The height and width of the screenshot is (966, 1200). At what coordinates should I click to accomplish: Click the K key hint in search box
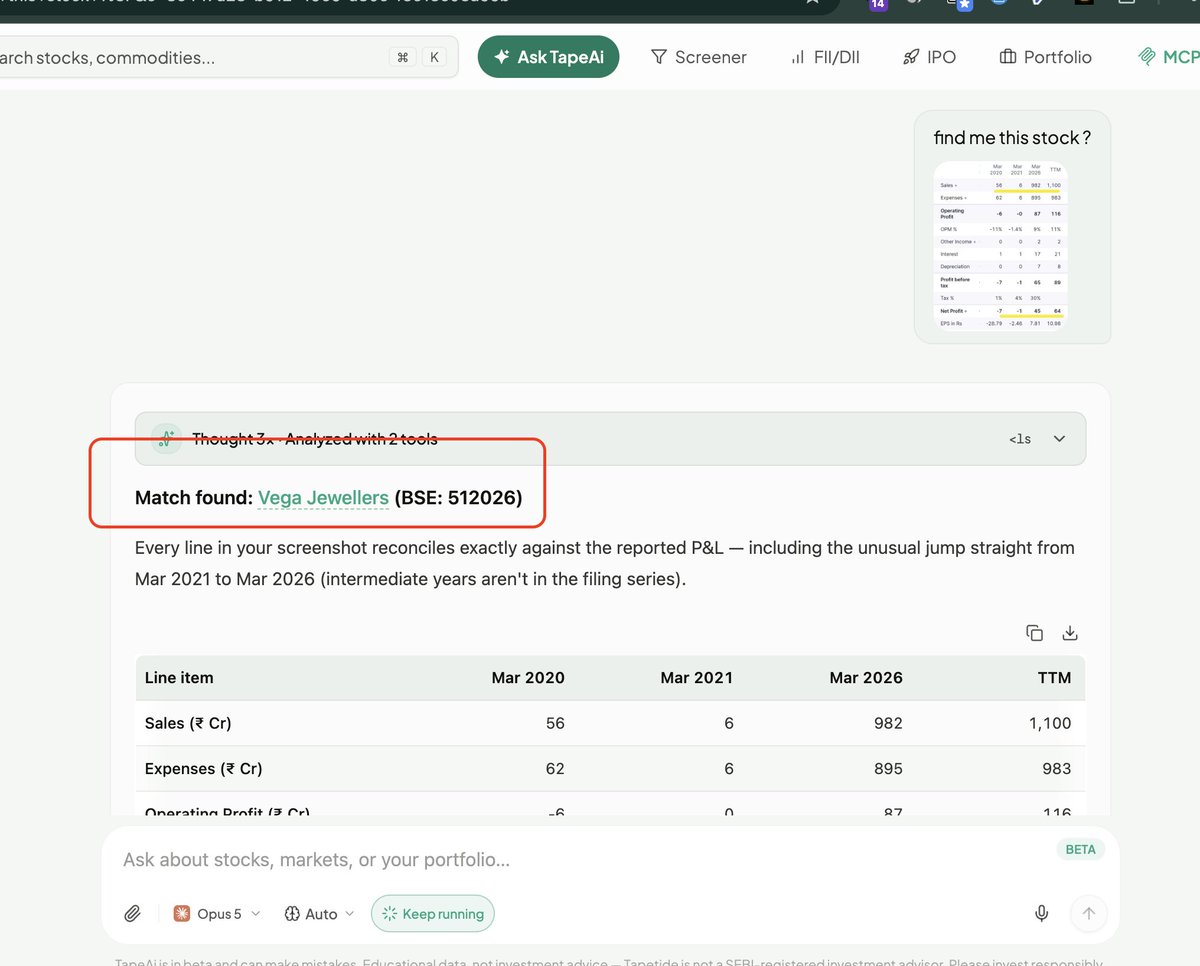pos(434,57)
